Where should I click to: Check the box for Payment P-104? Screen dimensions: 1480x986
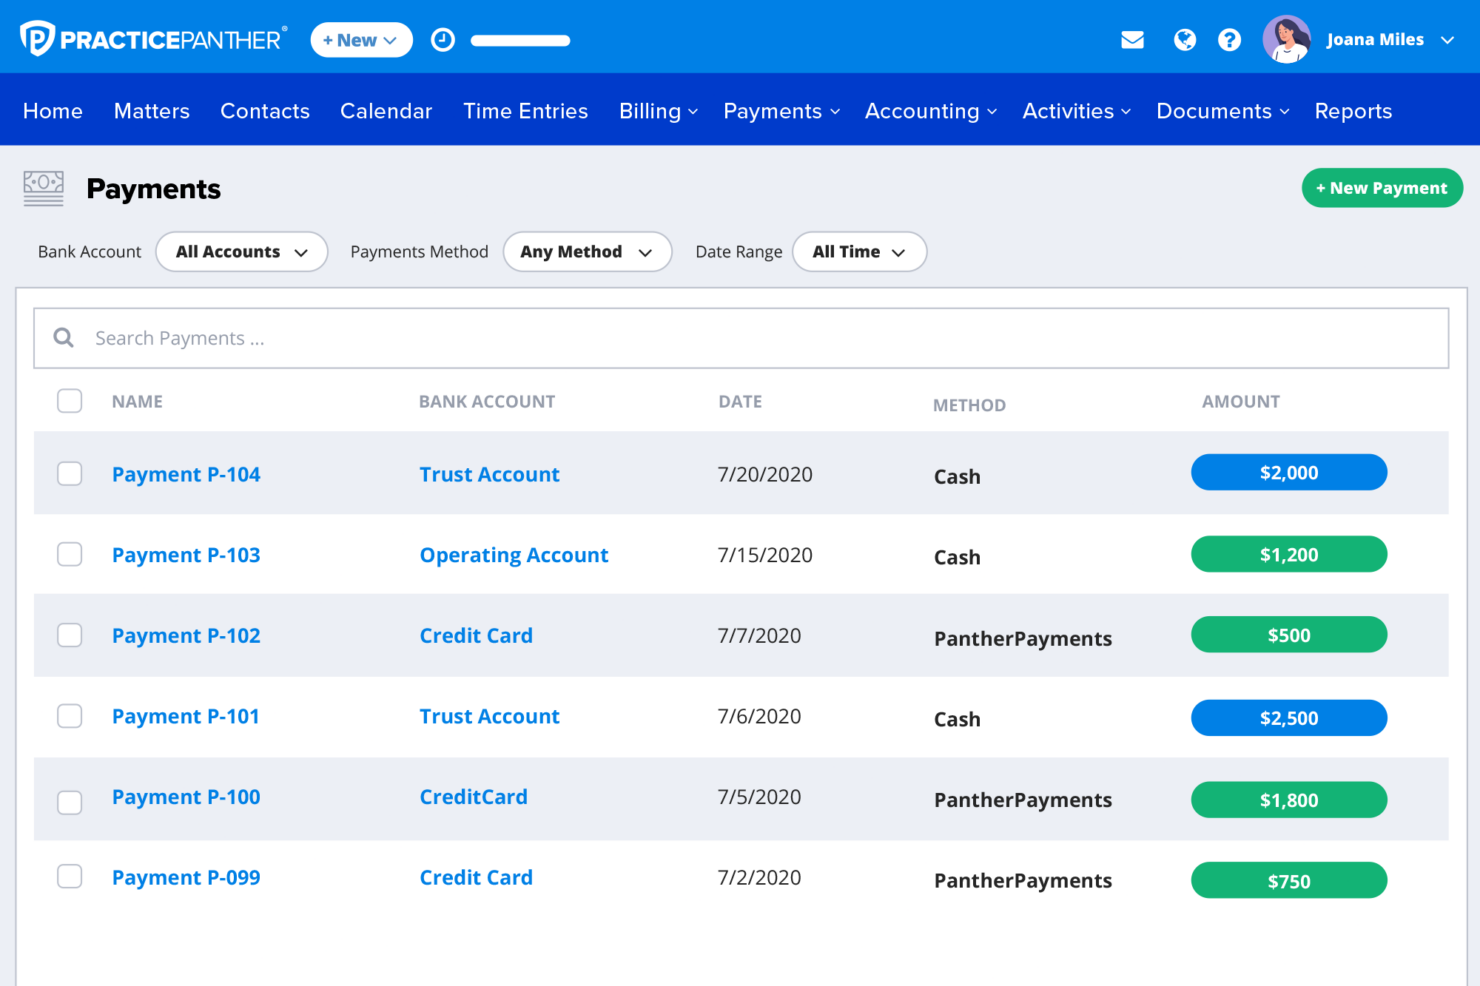[70, 473]
